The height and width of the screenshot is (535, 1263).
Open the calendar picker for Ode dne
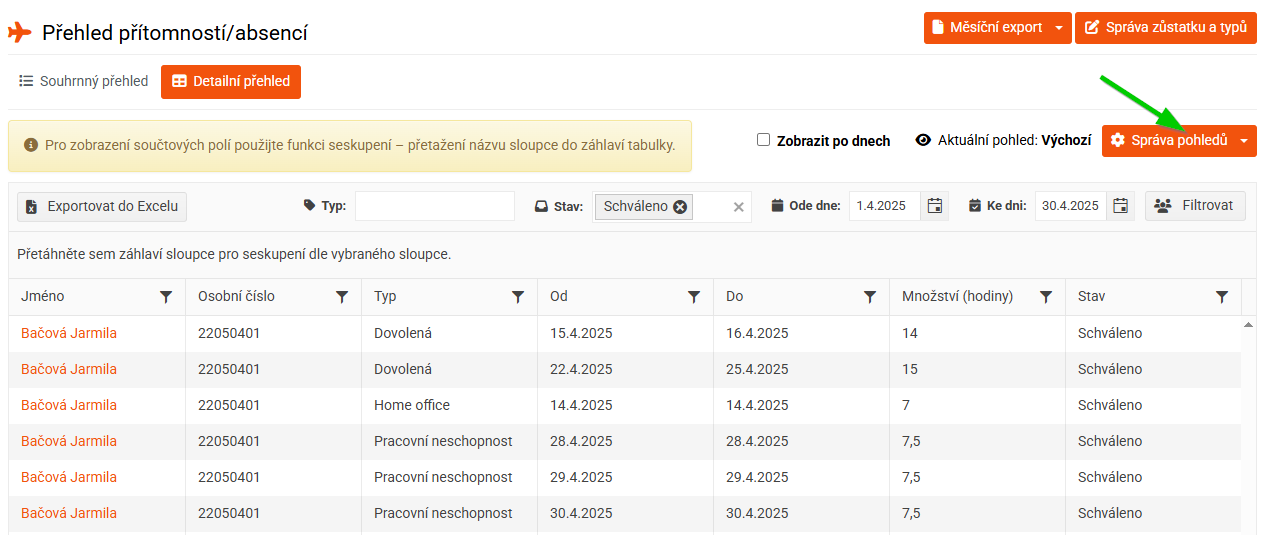tap(935, 206)
